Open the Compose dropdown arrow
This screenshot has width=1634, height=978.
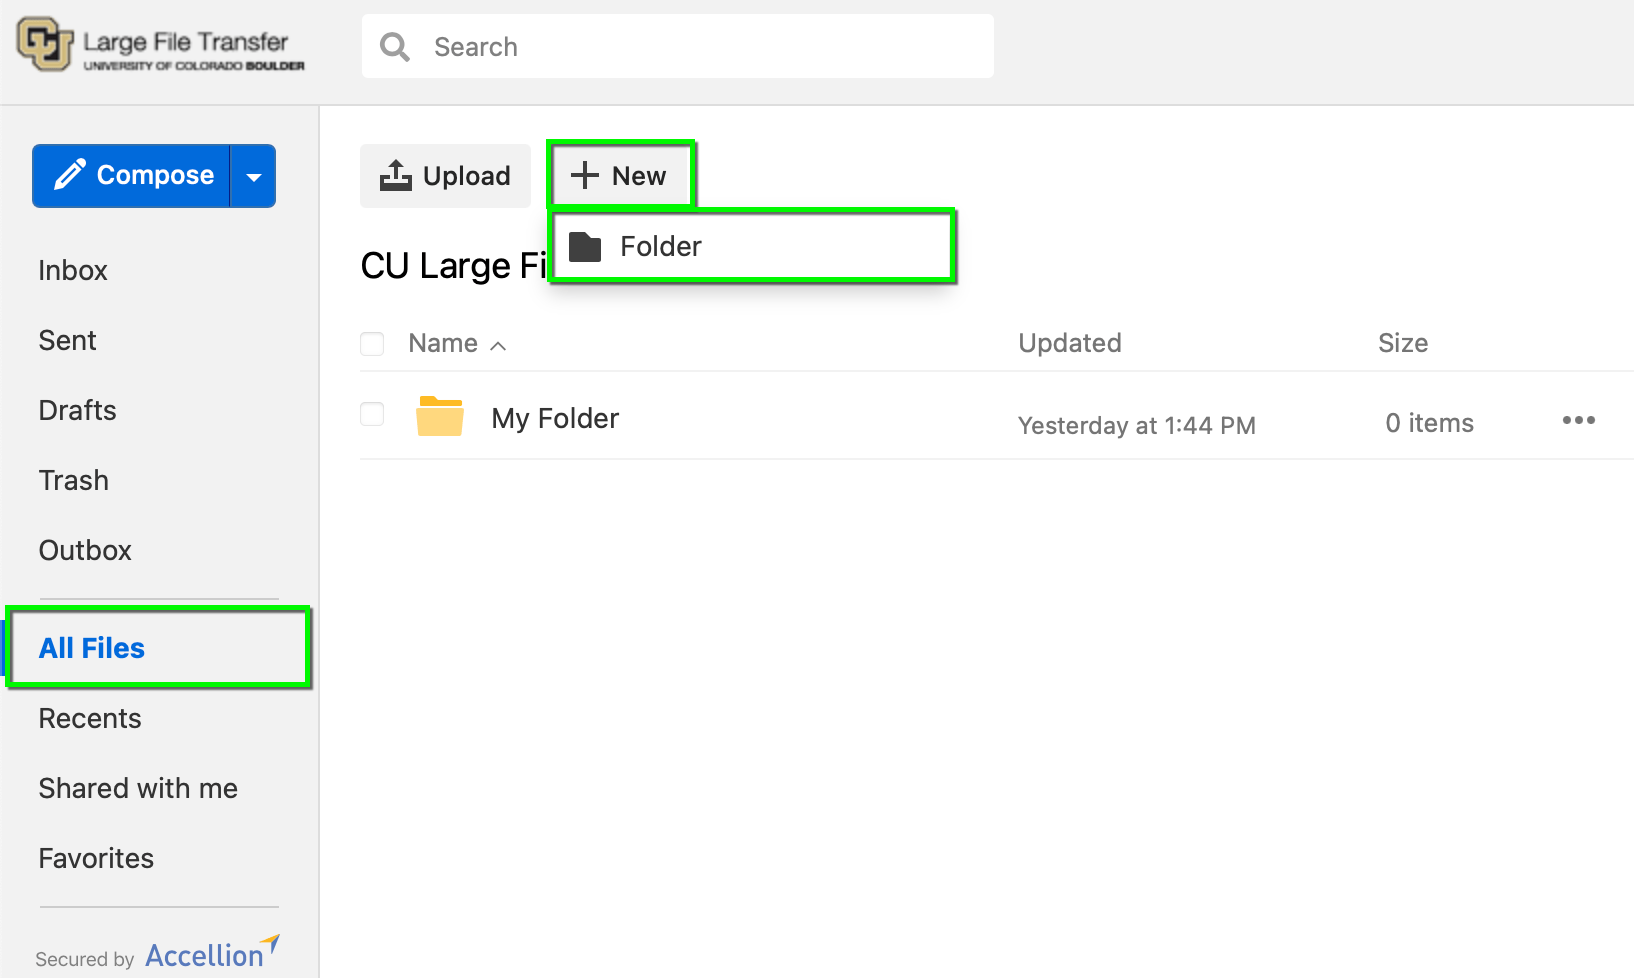[253, 175]
